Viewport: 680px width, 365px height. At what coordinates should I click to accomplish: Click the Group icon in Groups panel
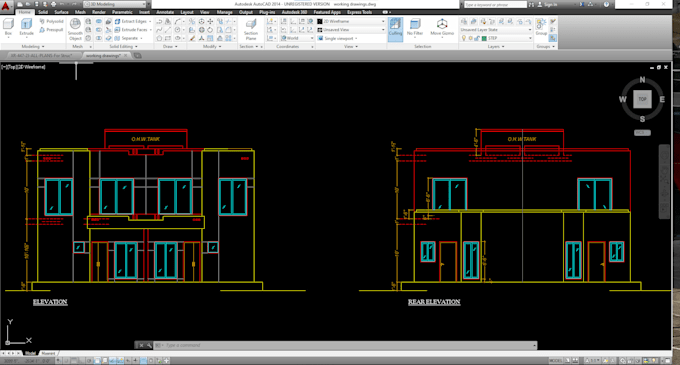point(541,27)
